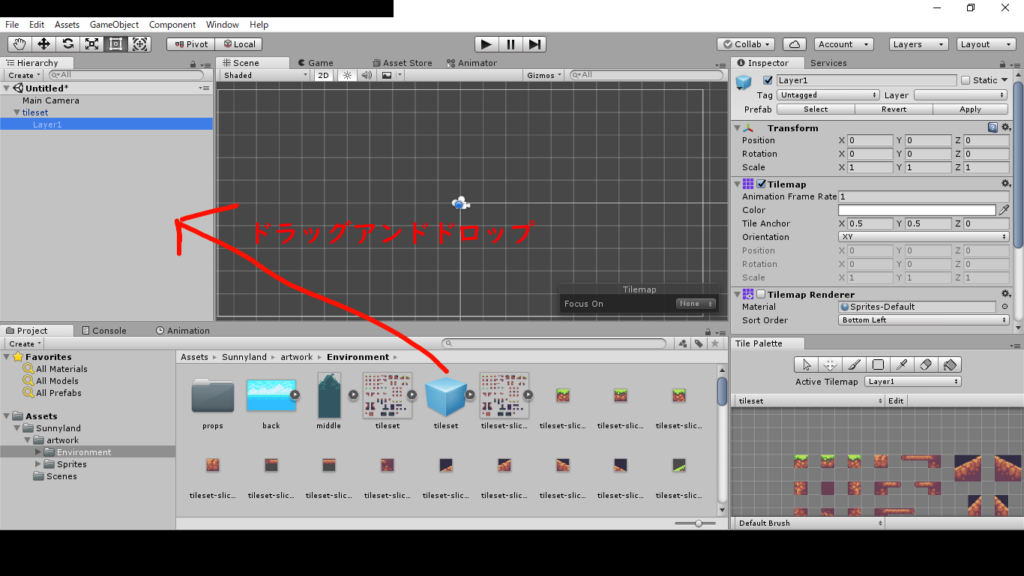Pick the Paintbrush tool in Tile Palette
Screen dimensions: 1024x576
[854, 365]
